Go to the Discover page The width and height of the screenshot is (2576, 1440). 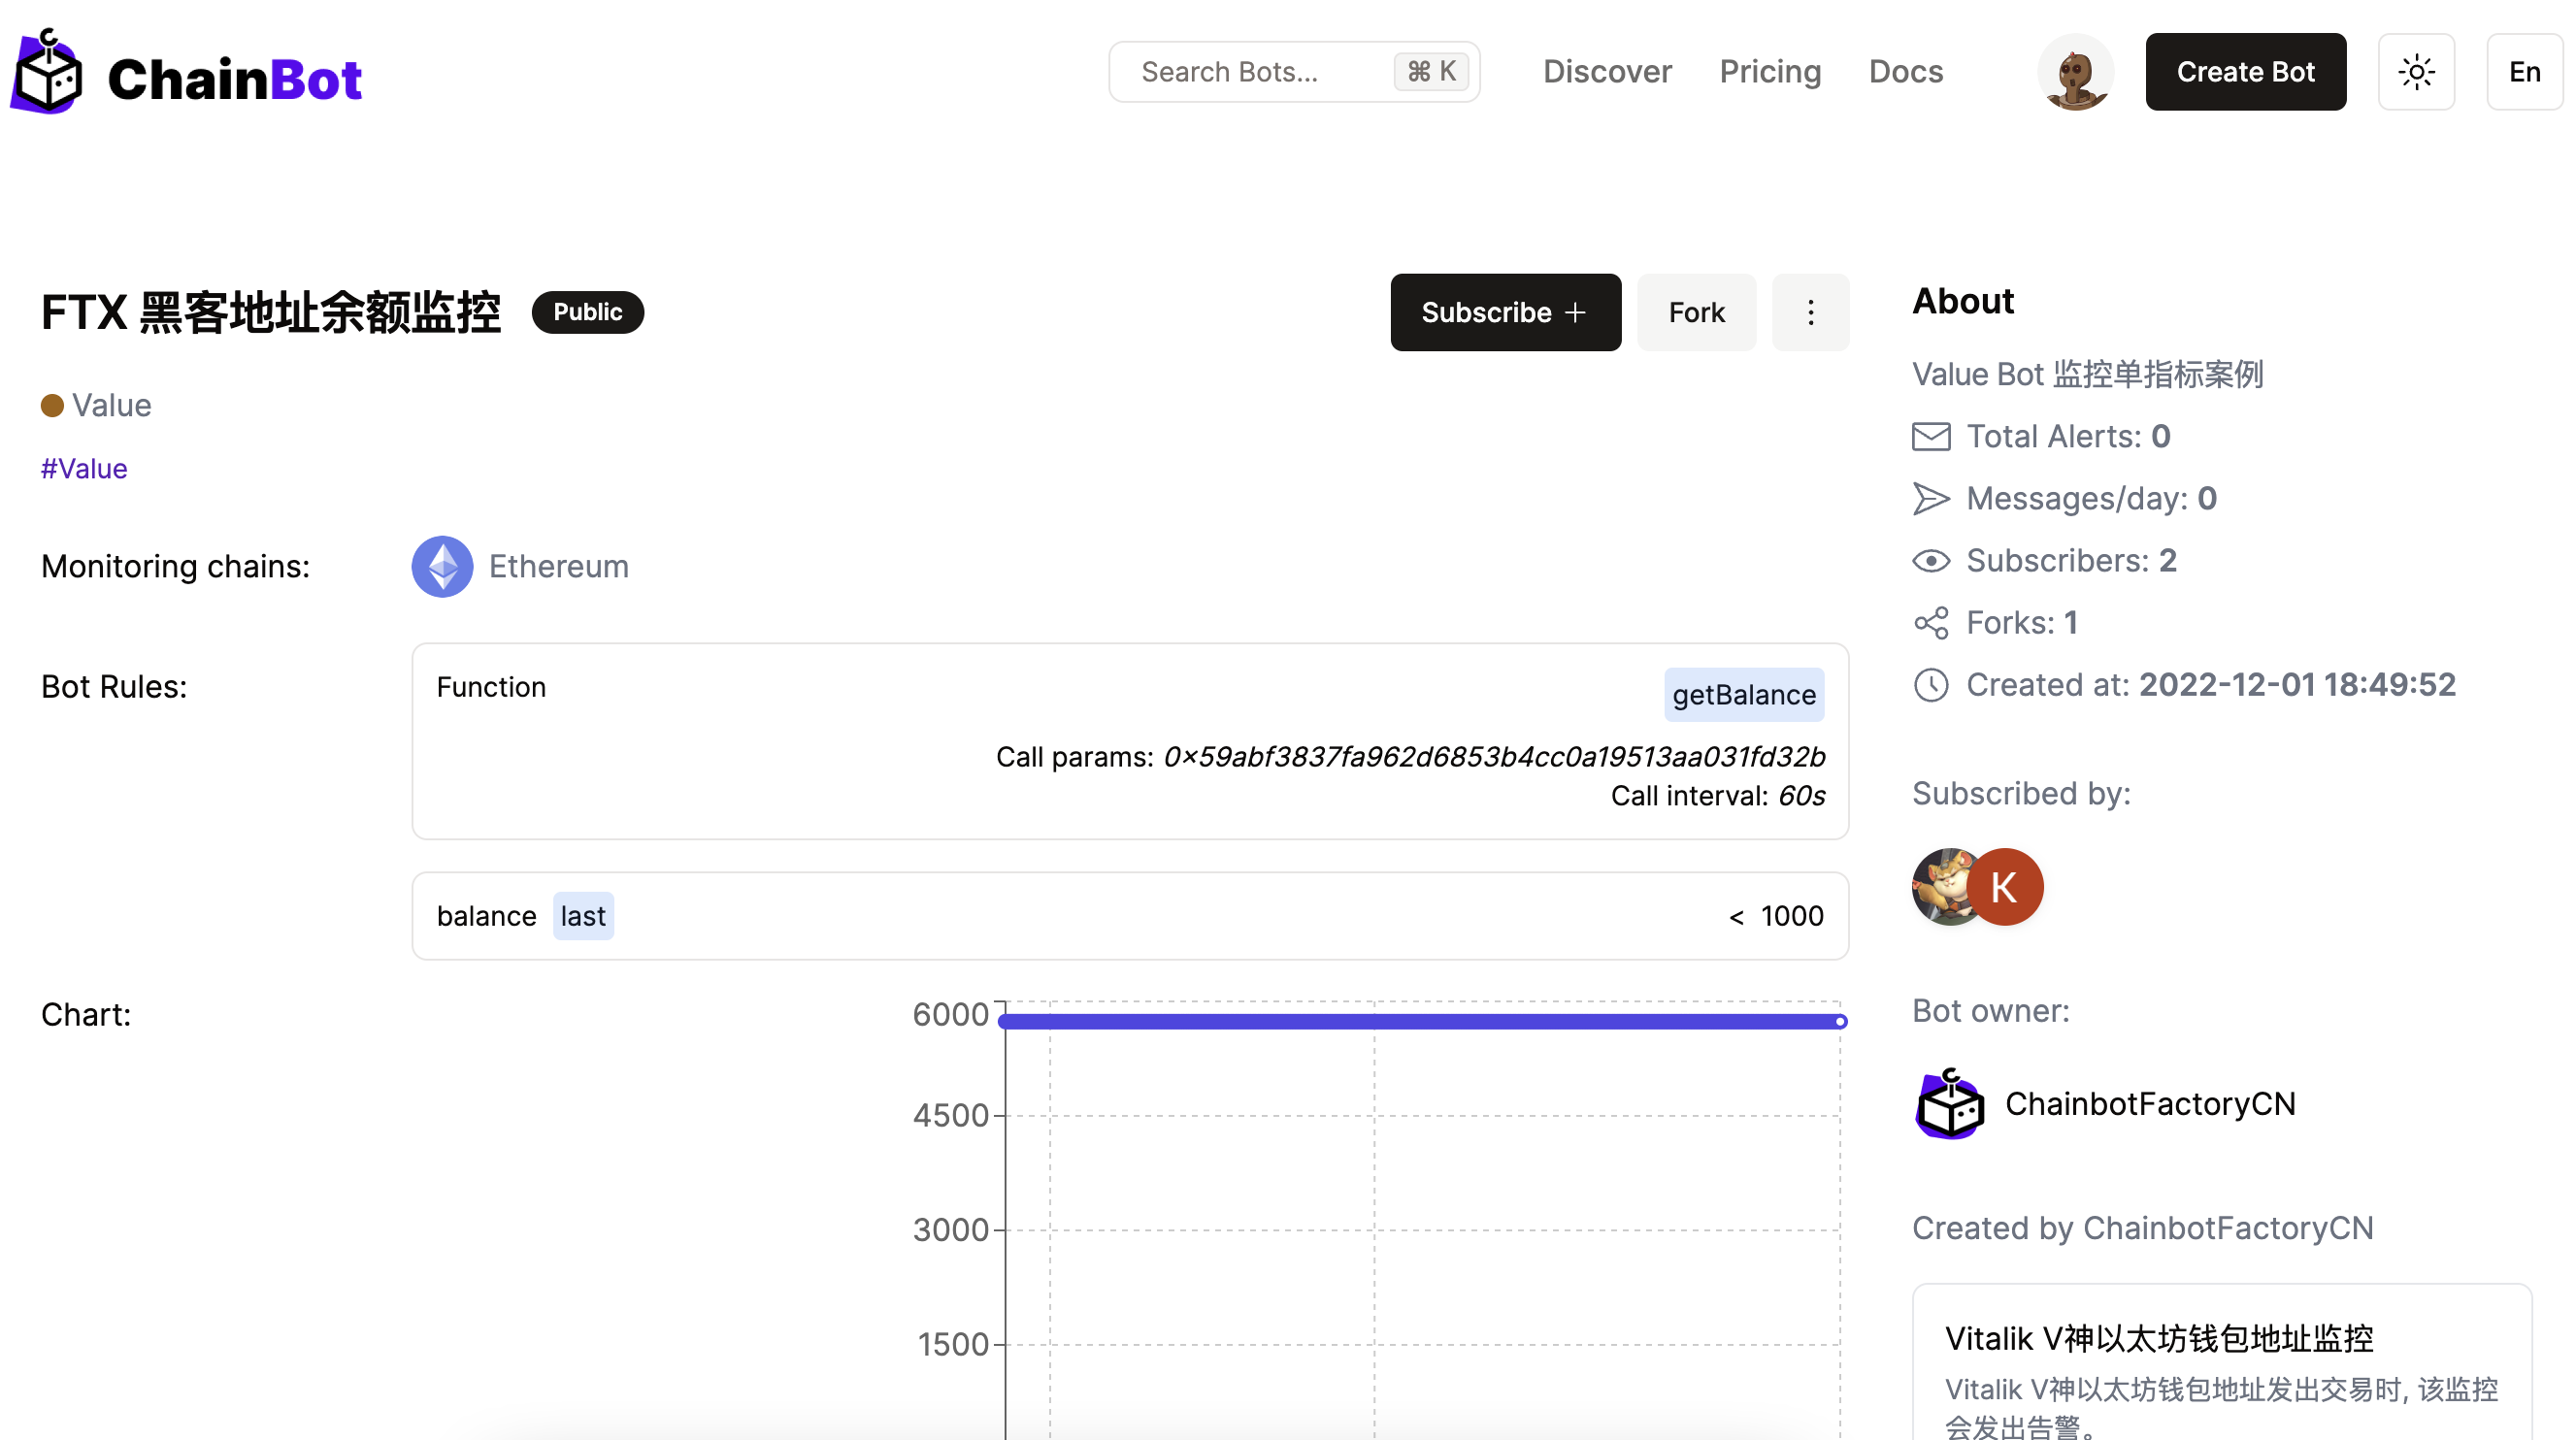point(1606,72)
